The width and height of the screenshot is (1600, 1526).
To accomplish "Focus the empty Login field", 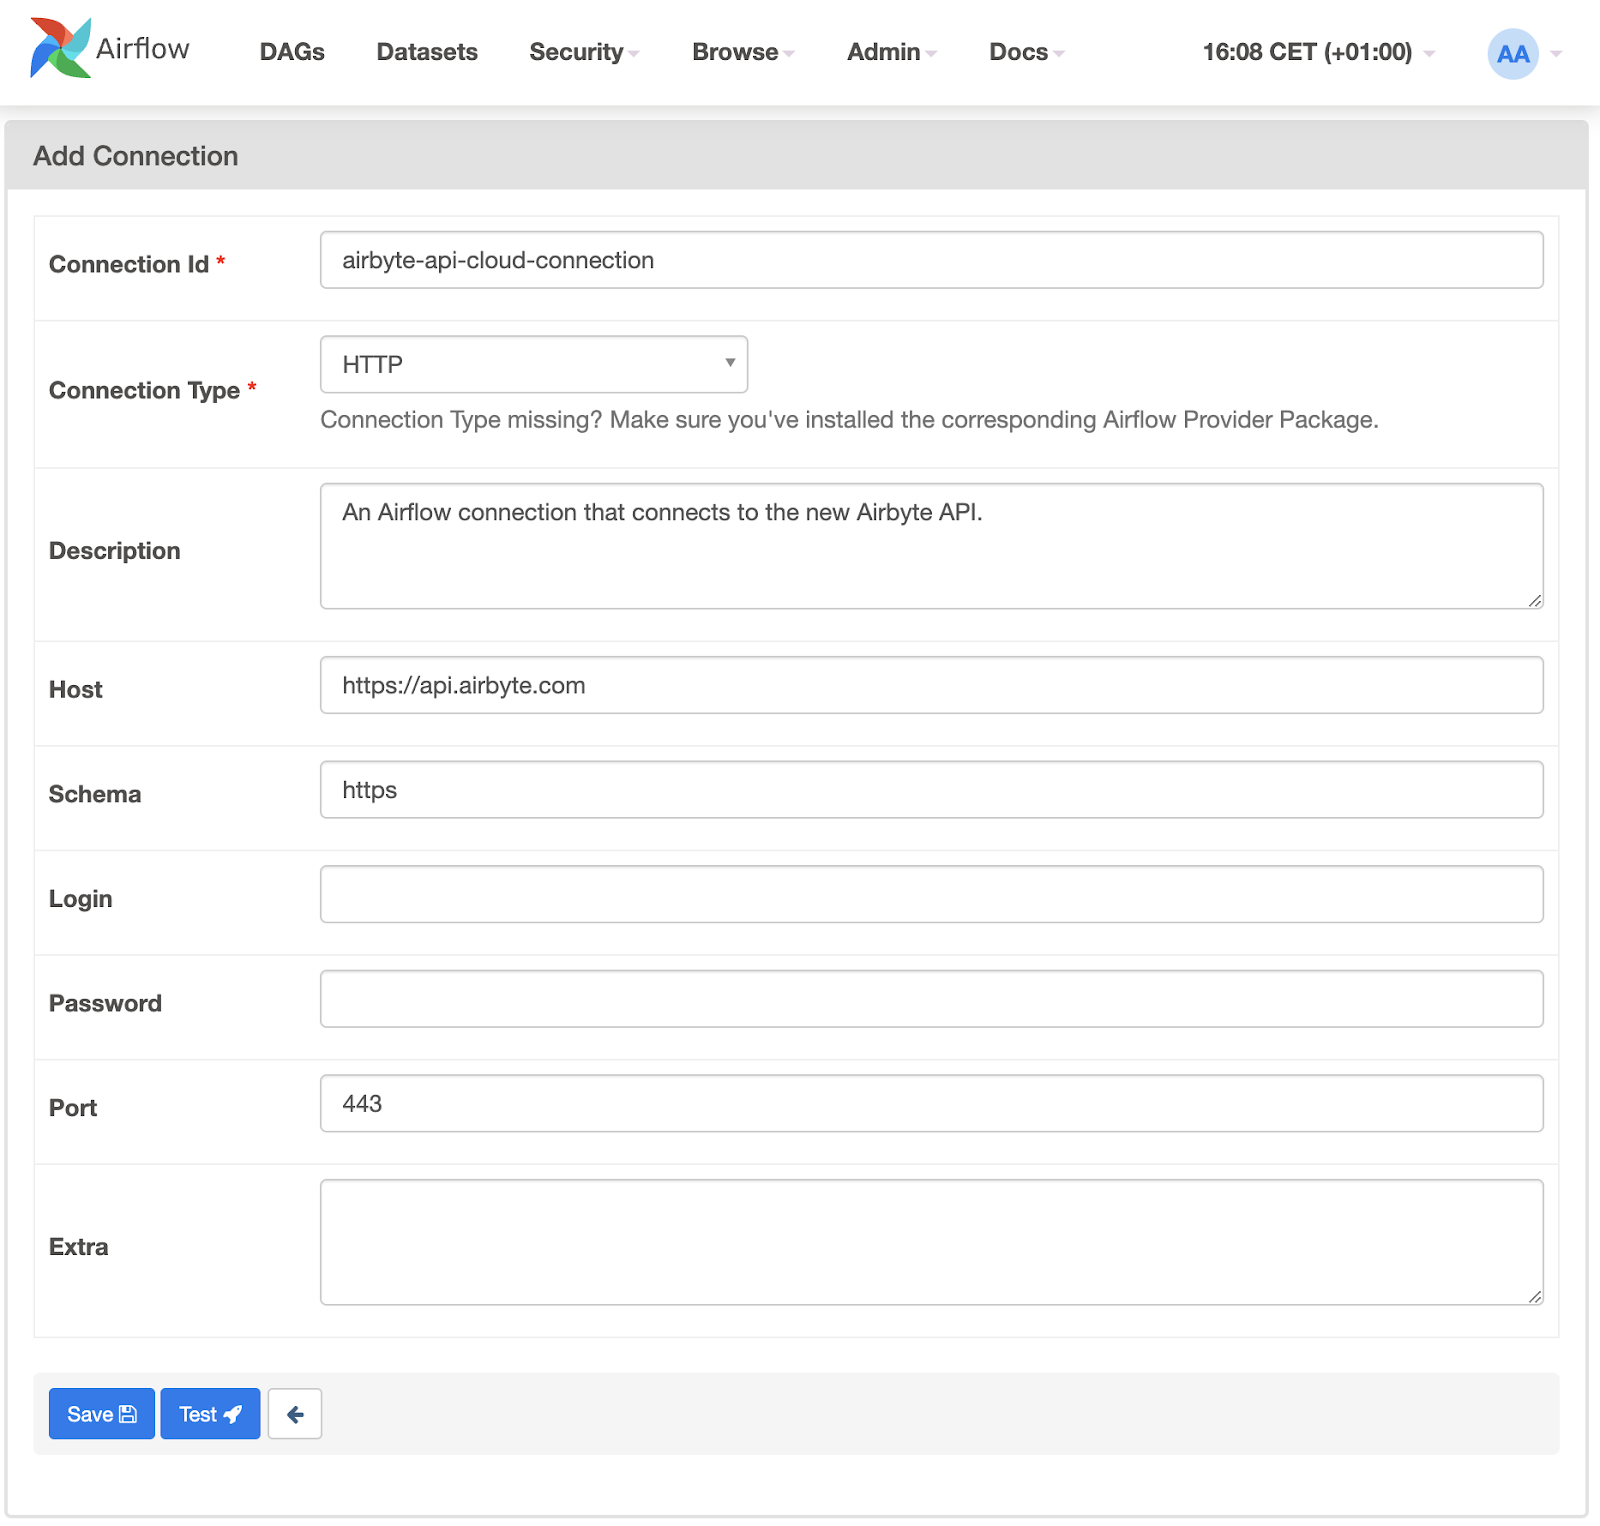I will 932,894.
